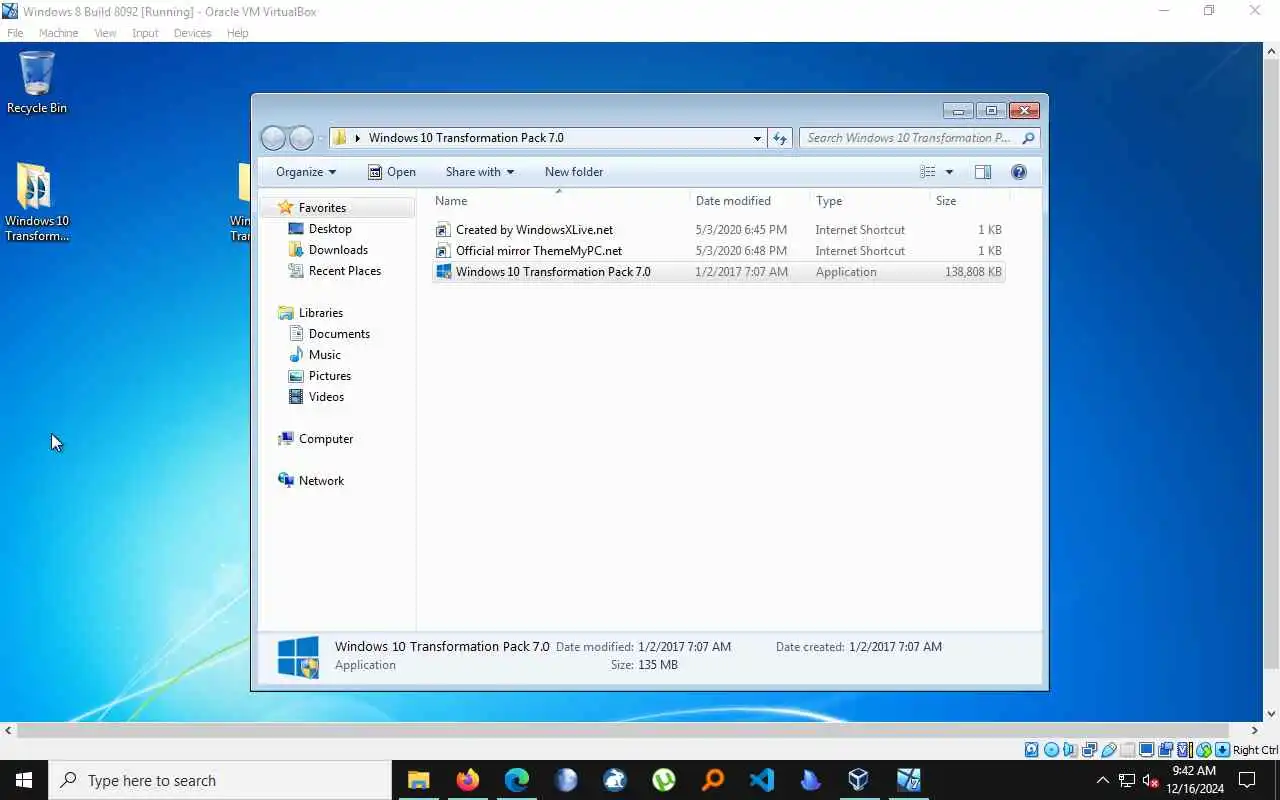Viewport: 1280px width, 800px height.
Task: Open Explorer help question mark
Action: pos(1019,172)
